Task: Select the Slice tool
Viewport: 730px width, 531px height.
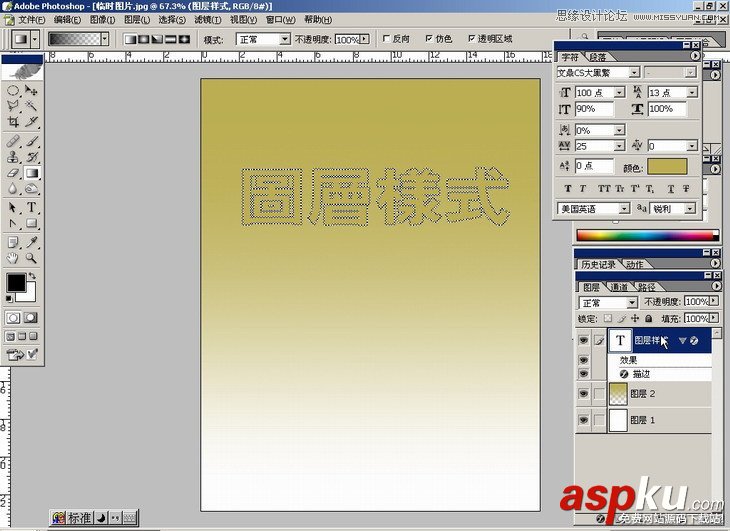Action: point(31,122)
